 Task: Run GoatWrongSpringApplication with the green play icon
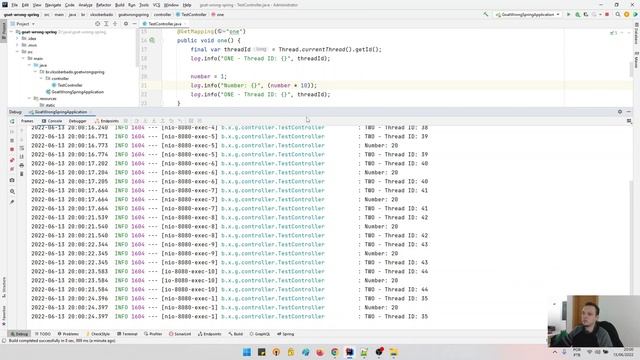(568, 14)
